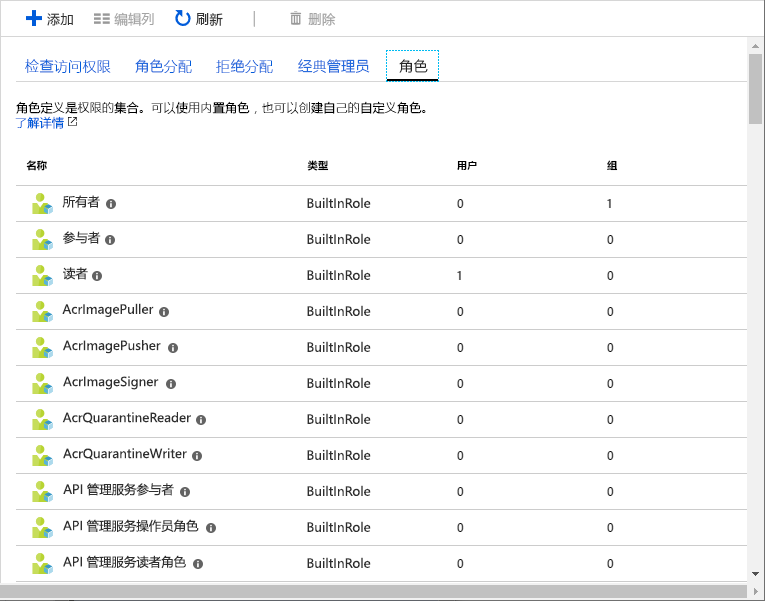Select the 所有者 role name

(x=81, y=202)
